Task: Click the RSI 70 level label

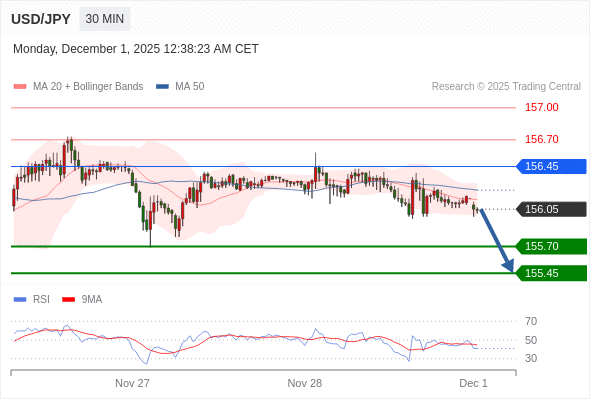Action: pyautogui.click(x=531, y=321)
